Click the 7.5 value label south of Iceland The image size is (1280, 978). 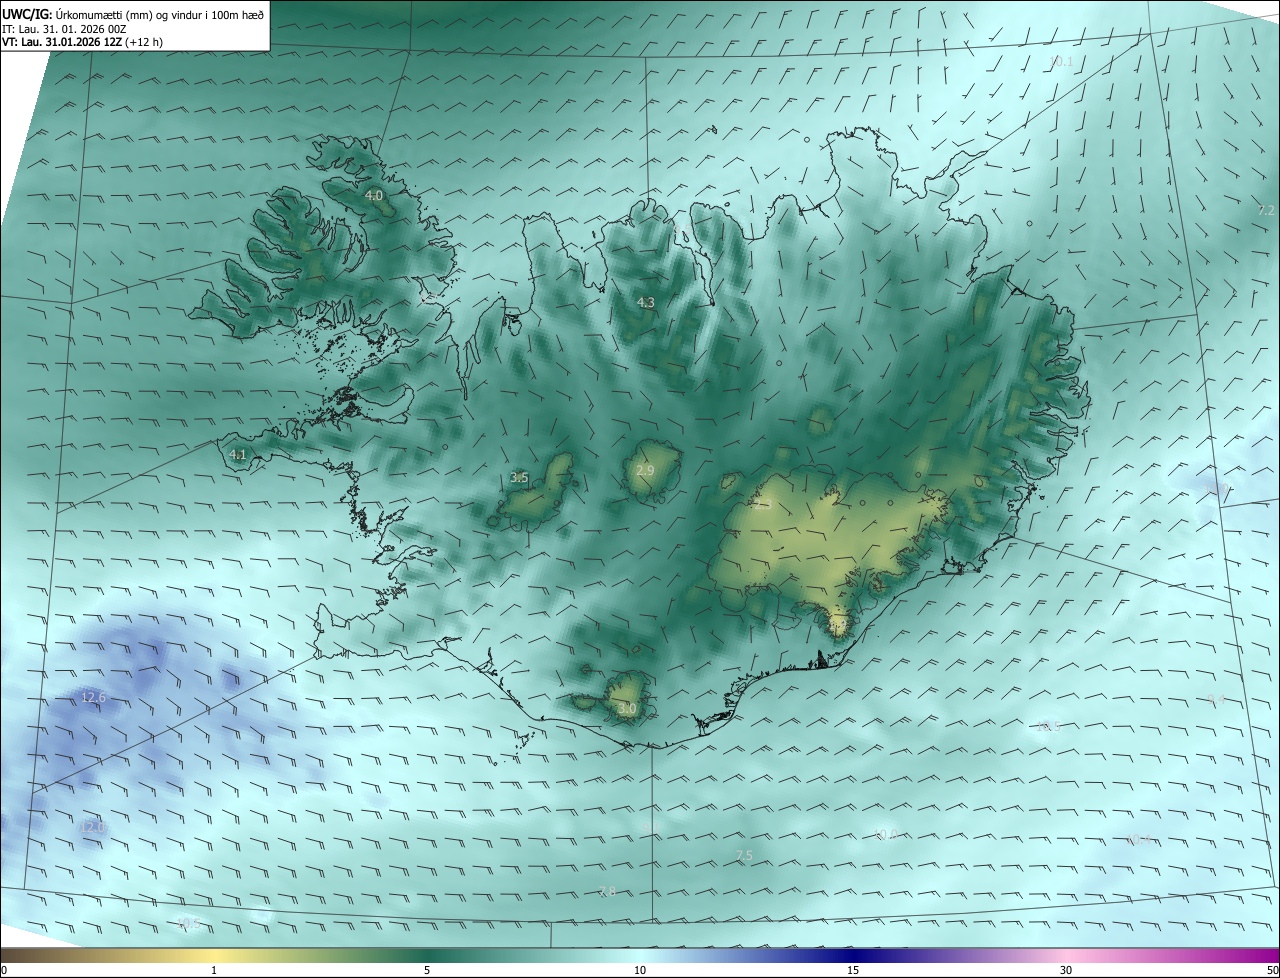[x=743, y=855]
